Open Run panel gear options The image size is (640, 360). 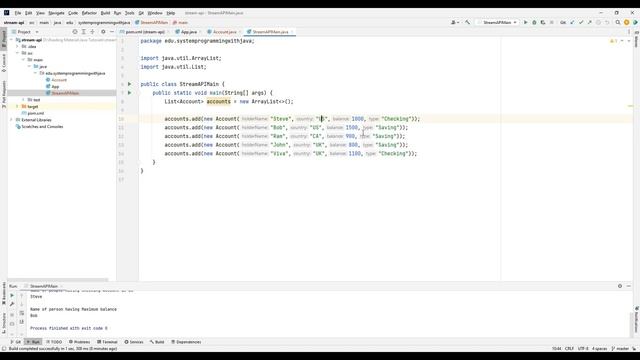coord(620,286)
